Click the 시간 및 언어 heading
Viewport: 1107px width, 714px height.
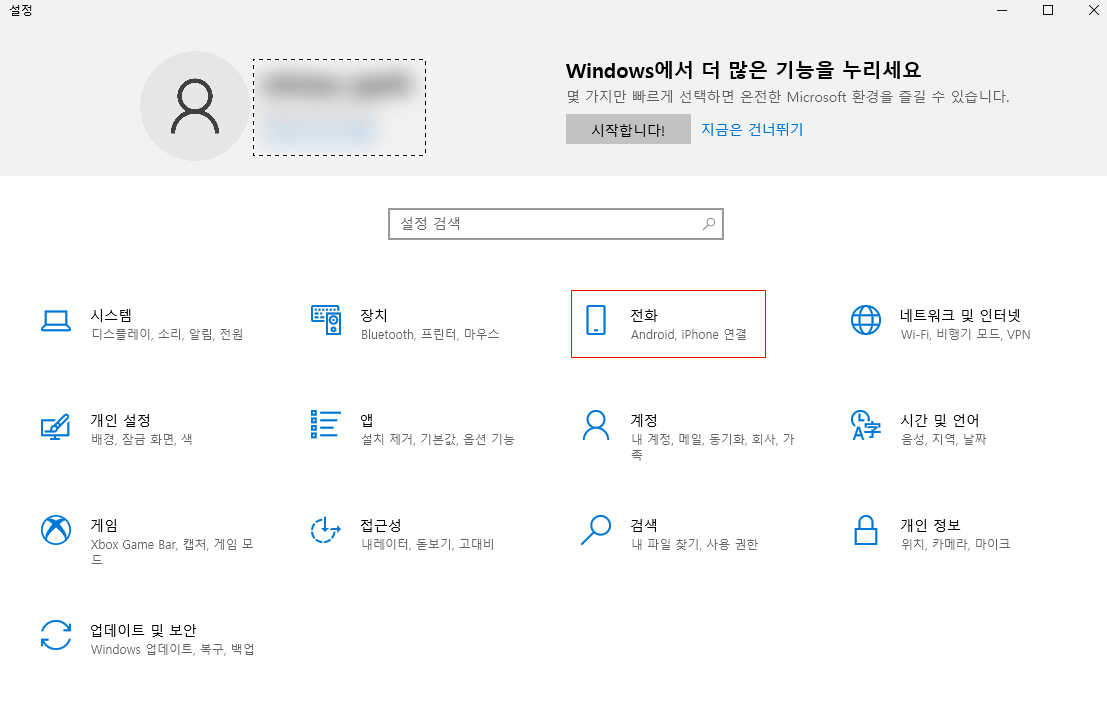point(940,420)
